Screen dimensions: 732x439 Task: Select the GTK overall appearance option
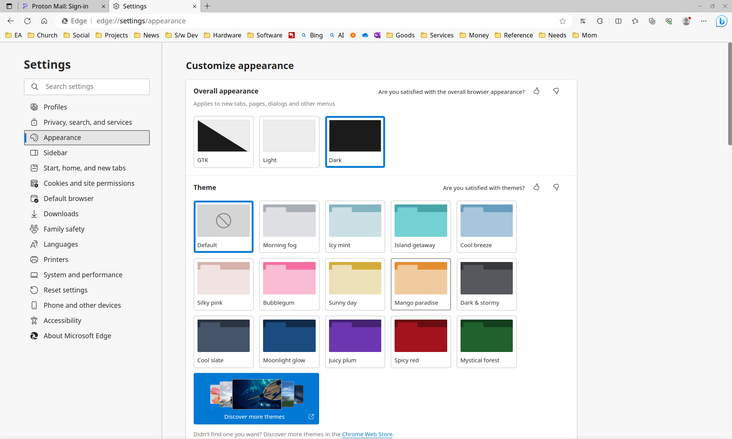click(224, 142)
